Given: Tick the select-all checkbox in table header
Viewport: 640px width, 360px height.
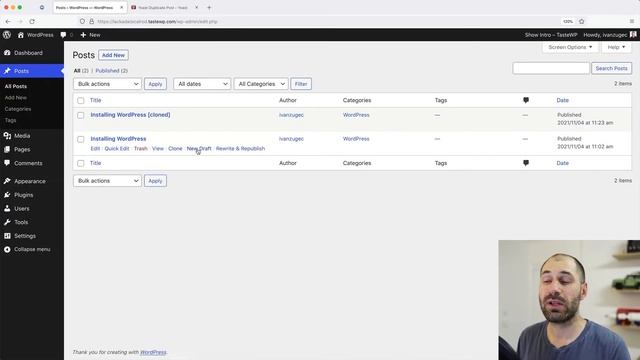Looking at the screenshot, I should point(81,100).
